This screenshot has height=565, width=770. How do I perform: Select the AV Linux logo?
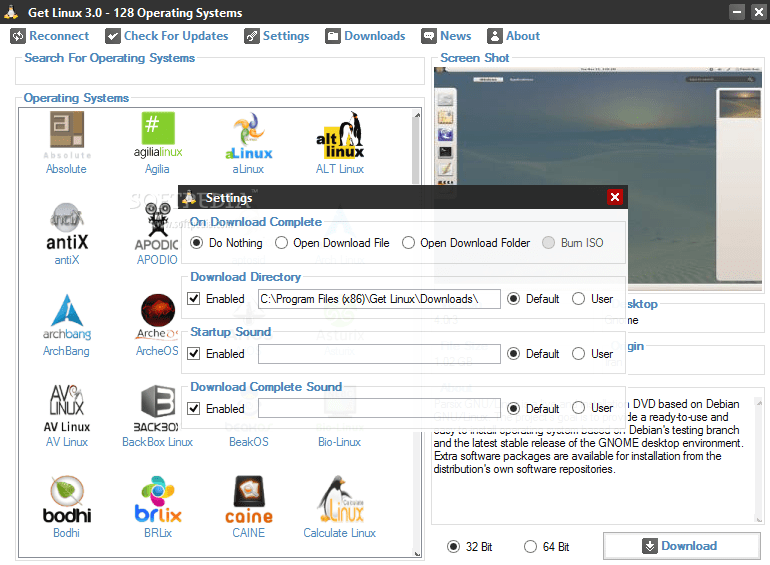click(67, 408)
